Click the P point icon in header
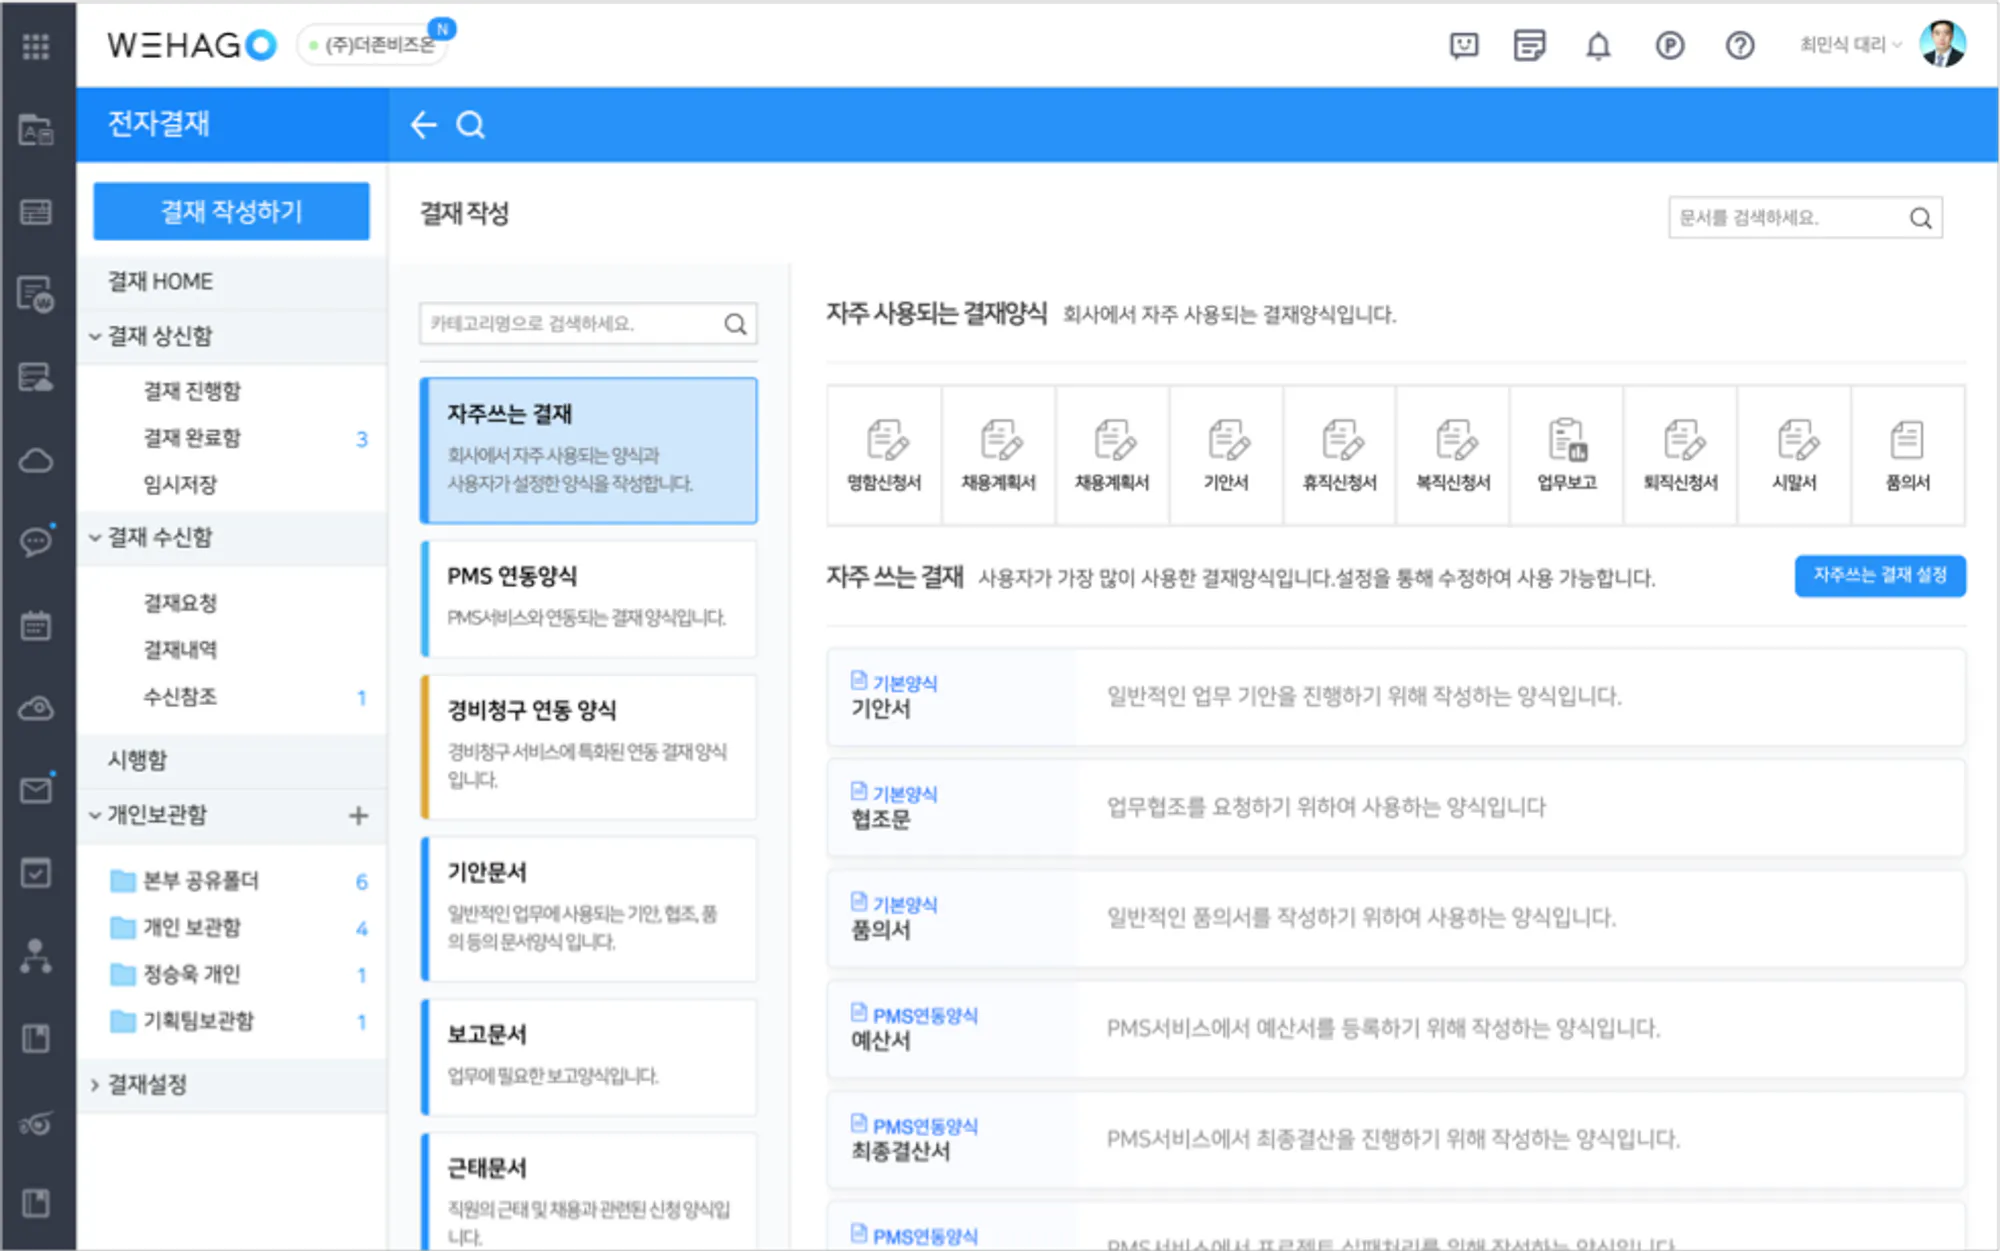This screenshot has height=1251, width=2000. point(1669,46)
